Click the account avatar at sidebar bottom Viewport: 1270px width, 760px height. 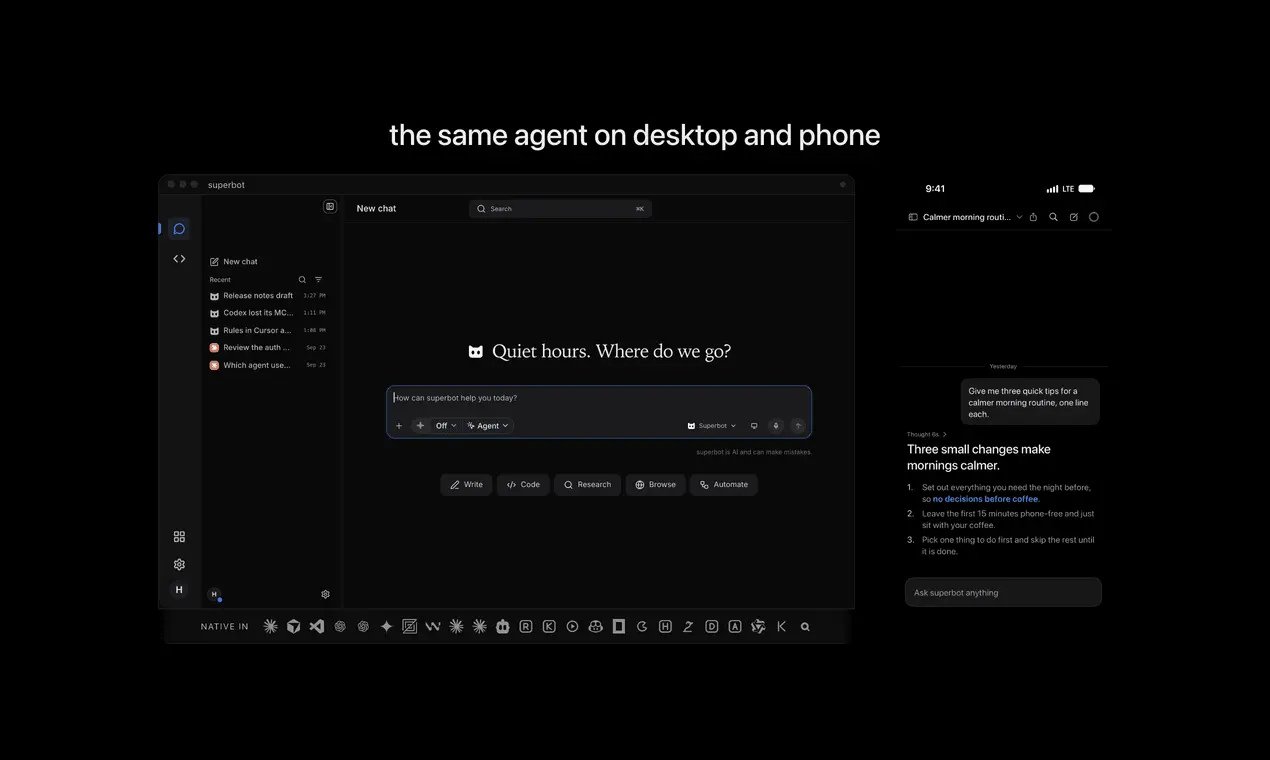coord(214,594)
